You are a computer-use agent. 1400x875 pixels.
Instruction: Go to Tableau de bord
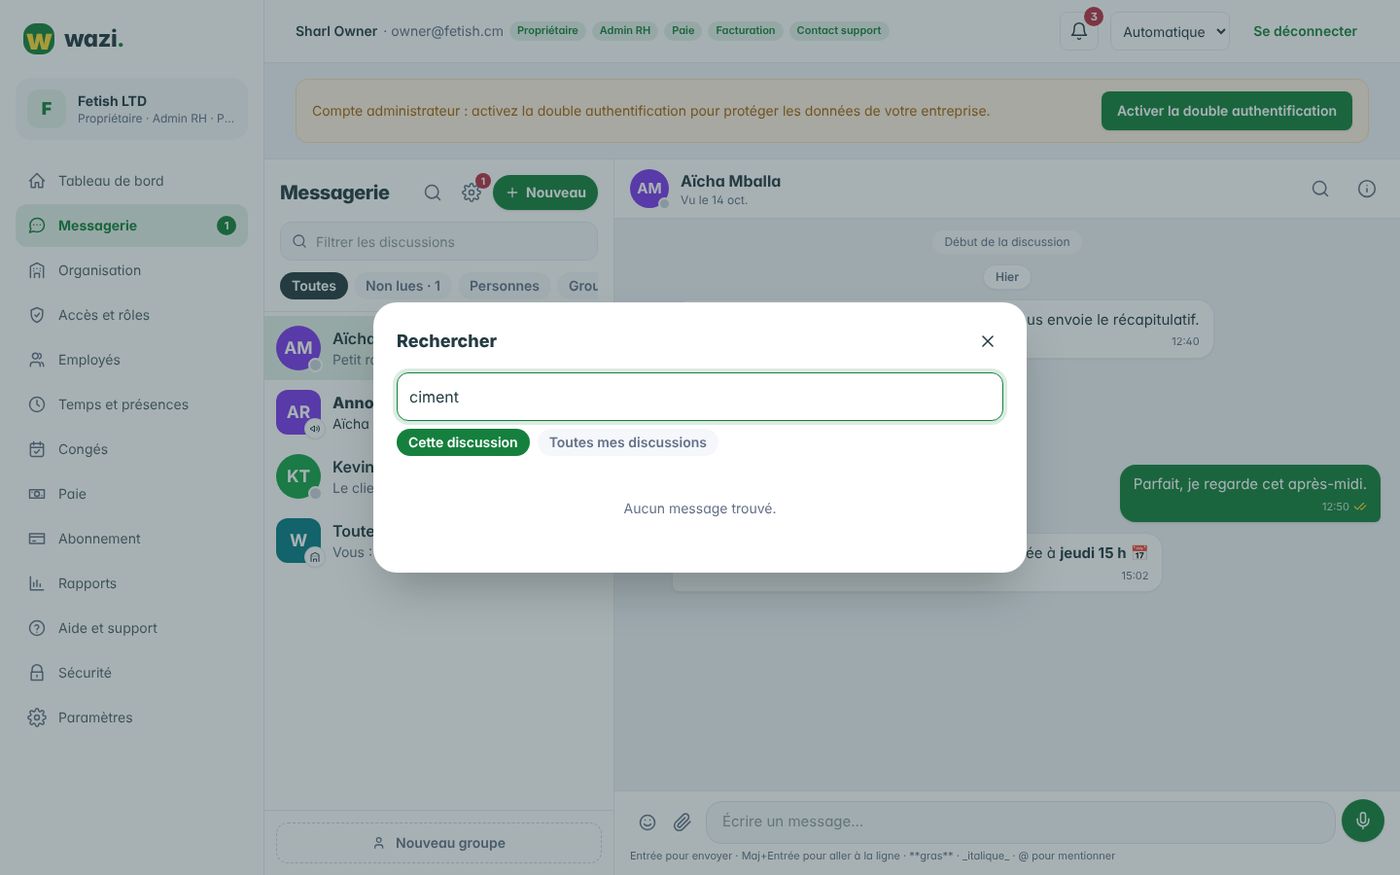(132, 181)
